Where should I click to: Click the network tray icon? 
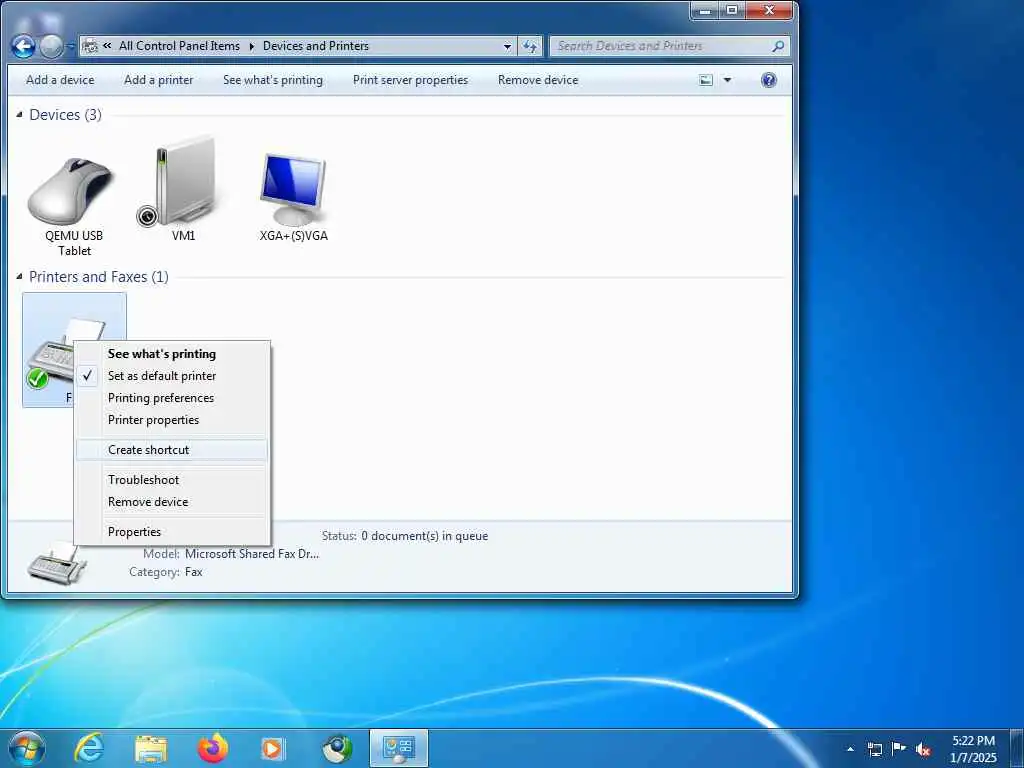coord(875,749)
